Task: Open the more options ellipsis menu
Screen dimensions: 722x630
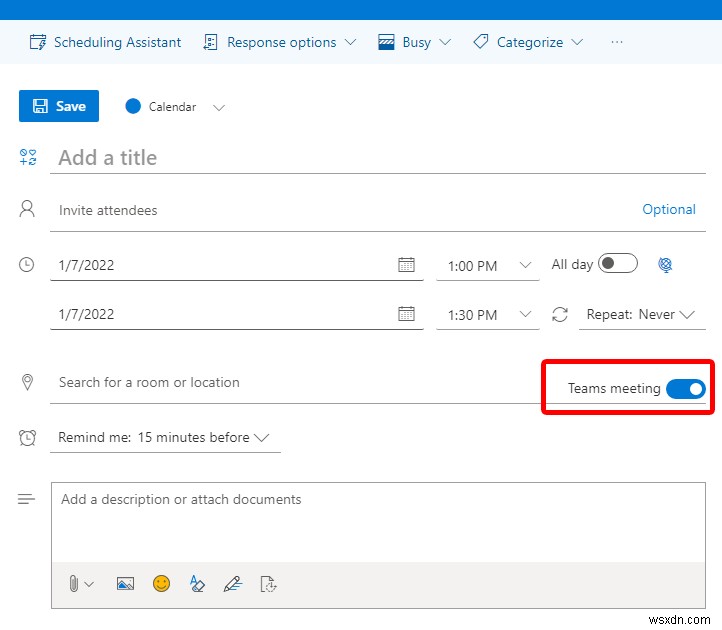Action: point(617,42)
